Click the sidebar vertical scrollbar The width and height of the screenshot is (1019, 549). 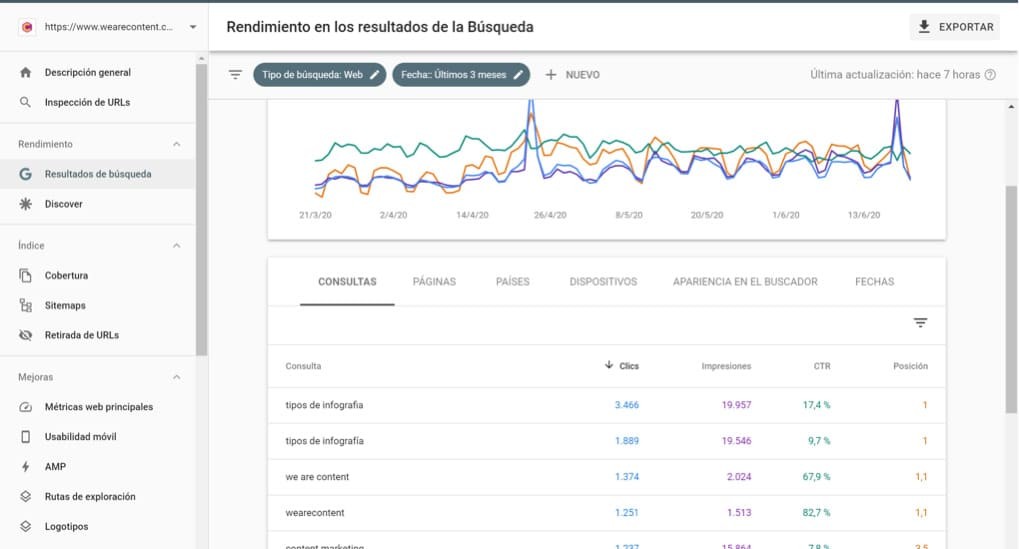(x=202, y=210)
